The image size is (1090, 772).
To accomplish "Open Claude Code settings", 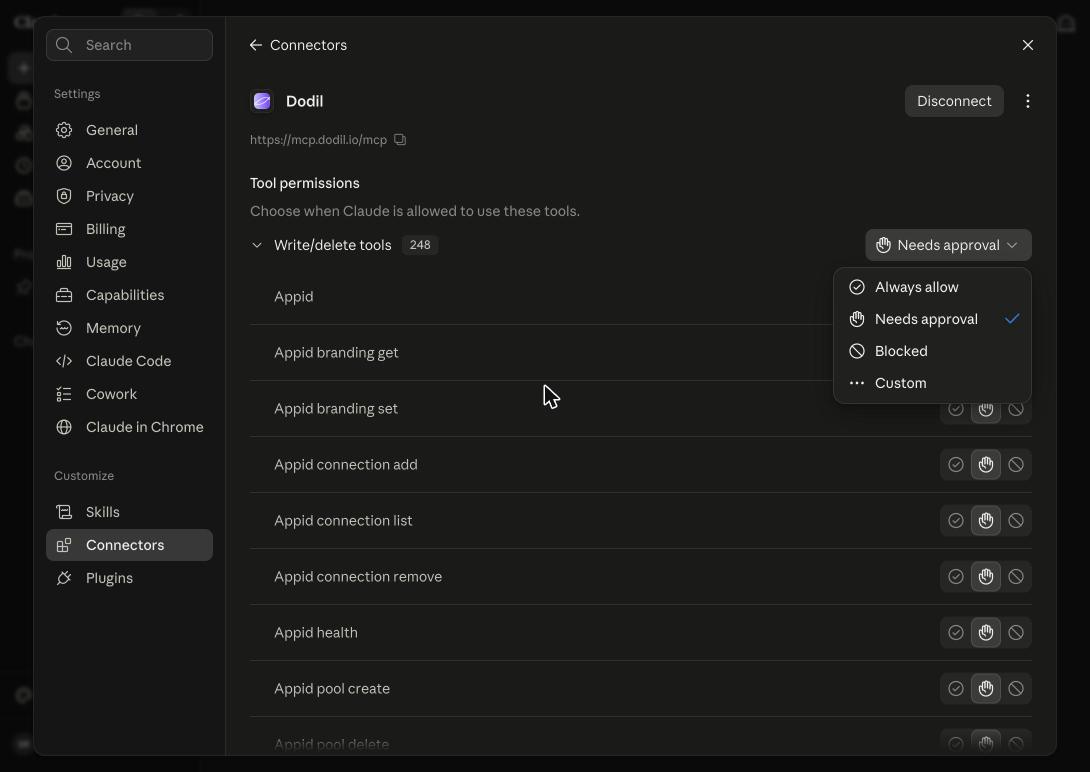I will click(x=129, y=361).
